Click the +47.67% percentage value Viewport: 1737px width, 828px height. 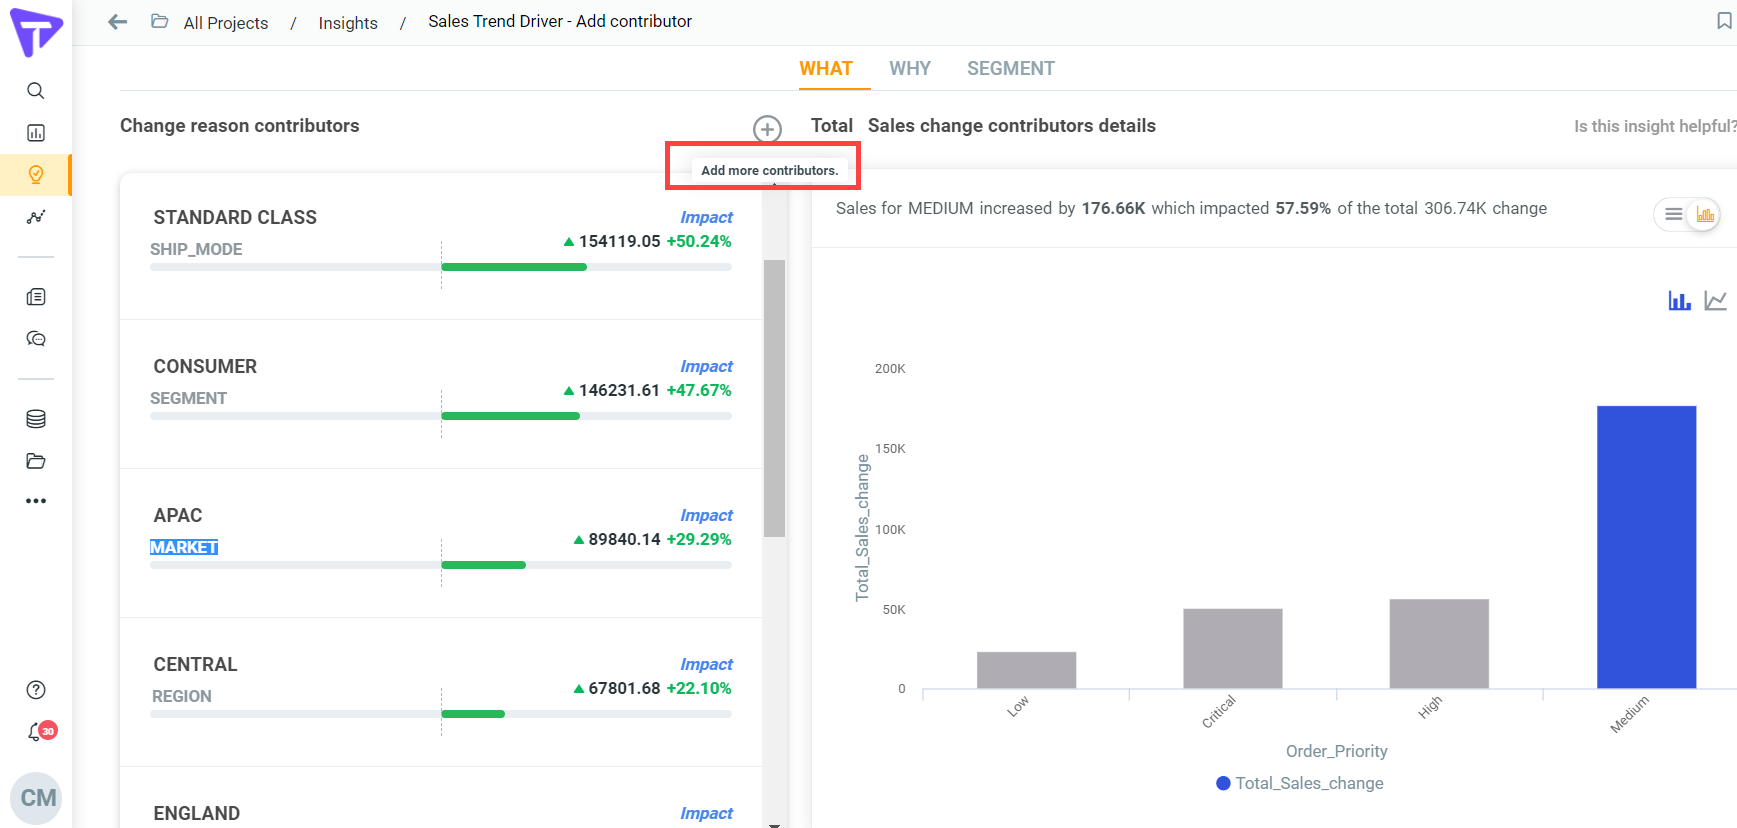[699, 390]
